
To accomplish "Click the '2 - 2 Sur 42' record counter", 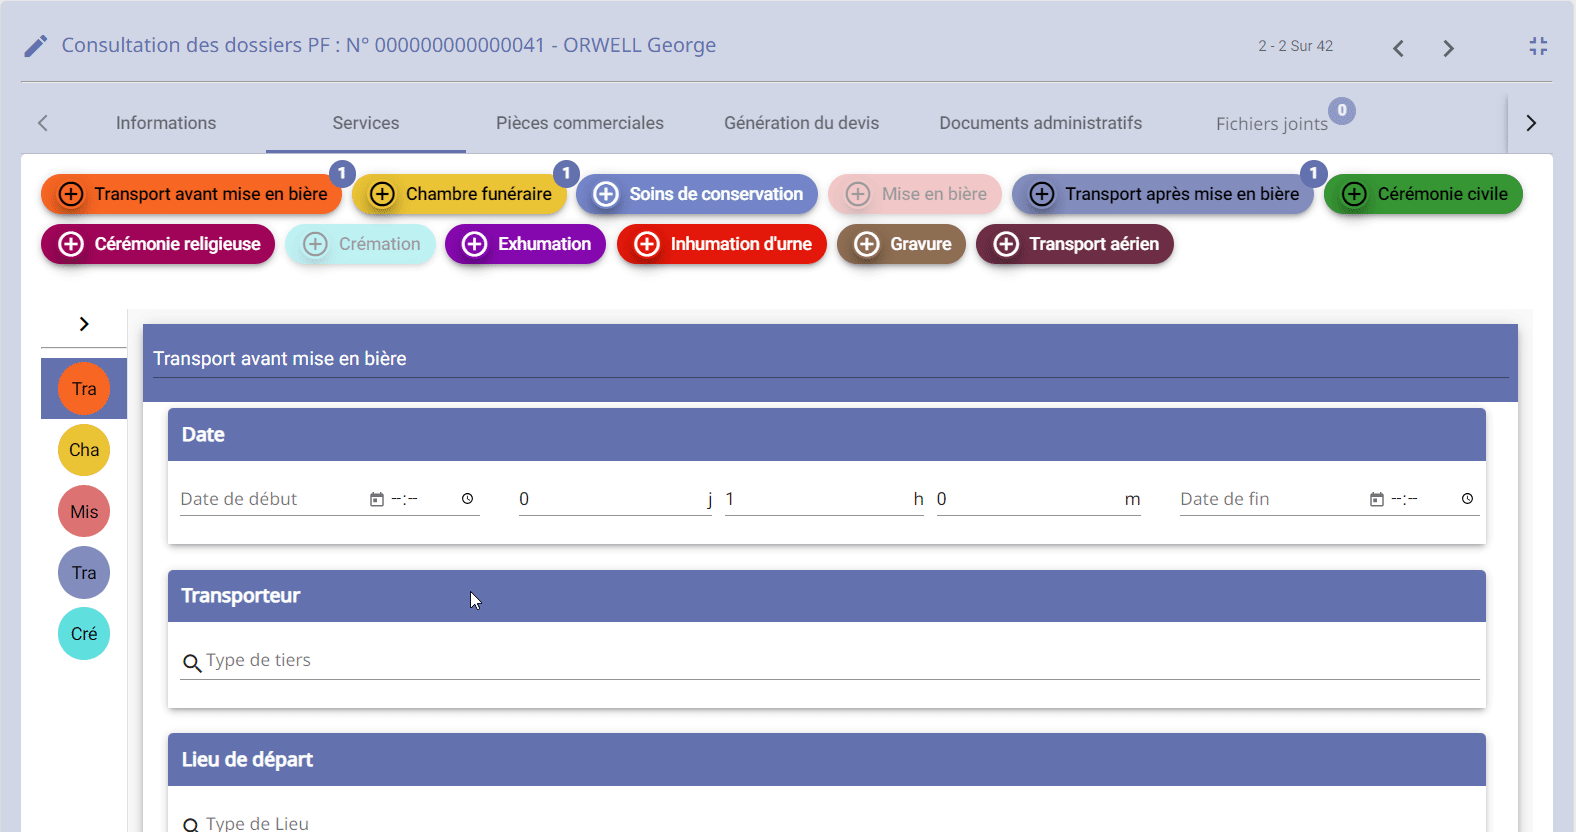I will pyautogui.click(x=1296, y=46).
